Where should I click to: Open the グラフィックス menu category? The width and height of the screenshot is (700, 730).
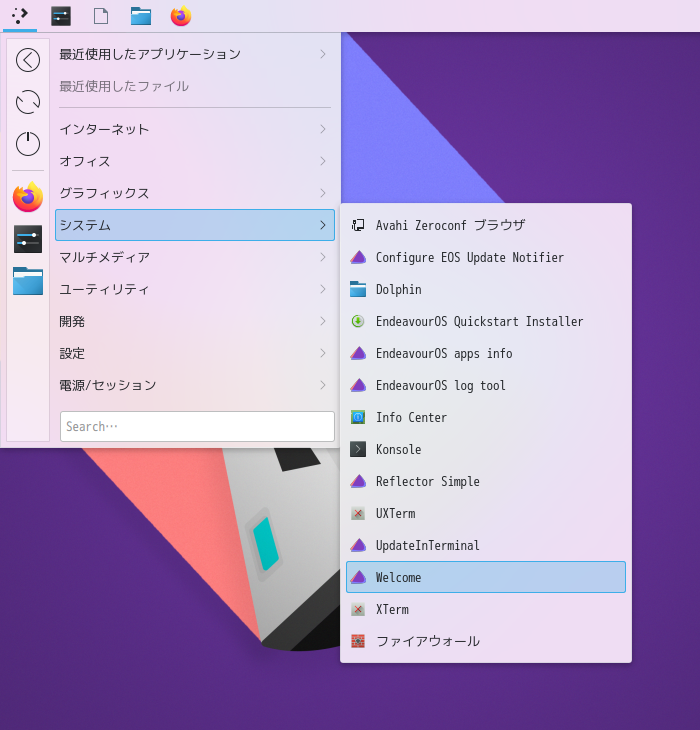click(x=195, y=193)
